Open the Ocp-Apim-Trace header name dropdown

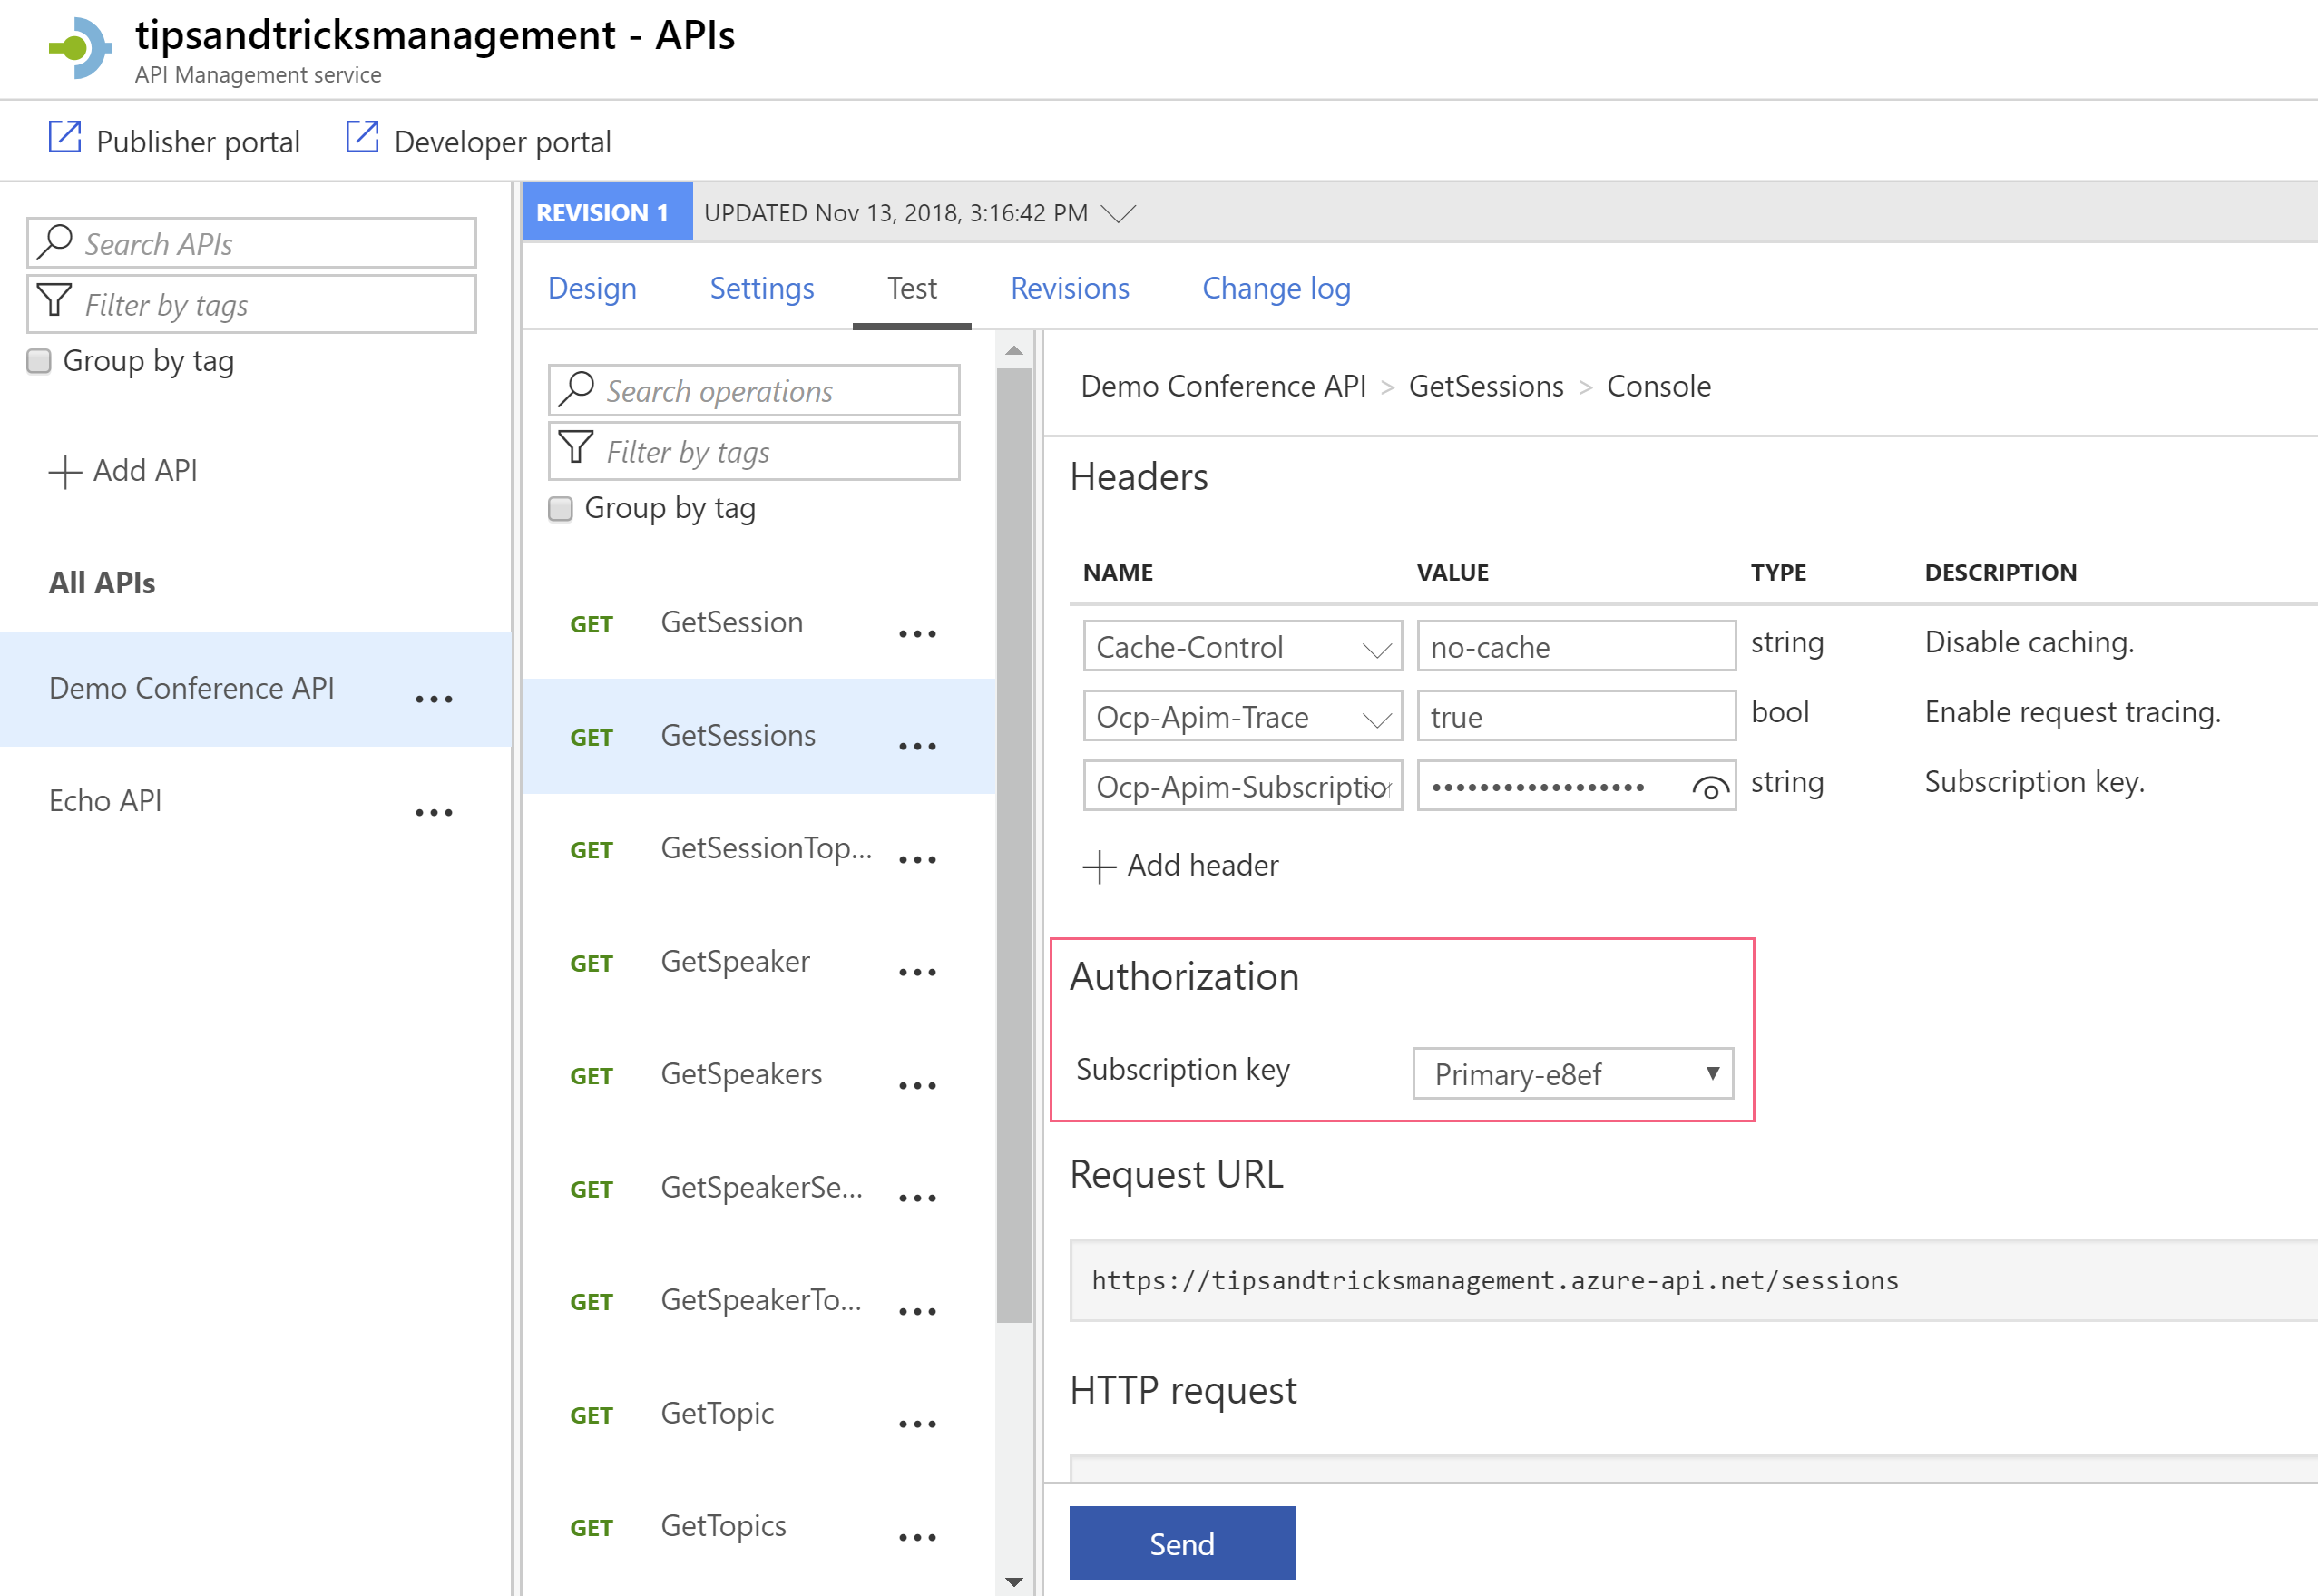1242,716
